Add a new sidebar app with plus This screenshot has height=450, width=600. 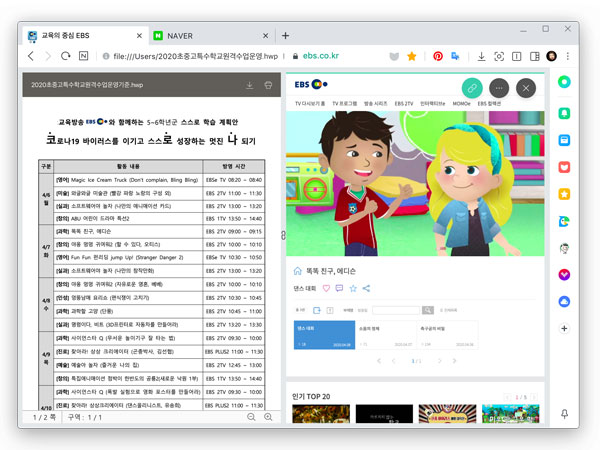pos(565,328)
